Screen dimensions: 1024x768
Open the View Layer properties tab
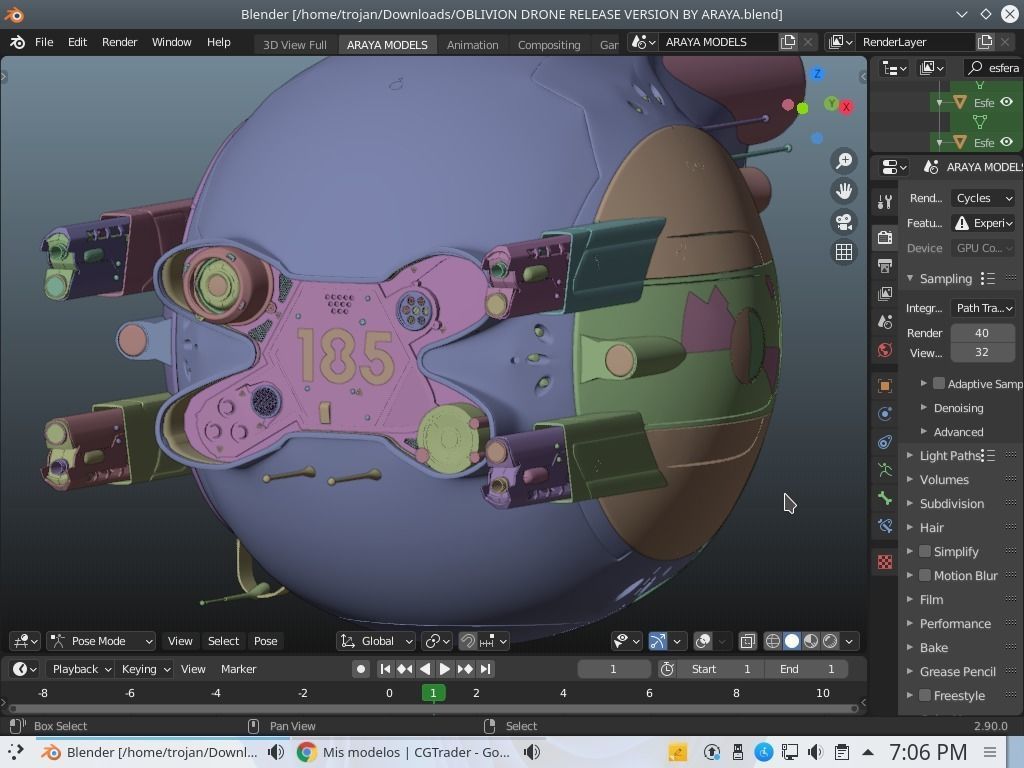(885, 293)
